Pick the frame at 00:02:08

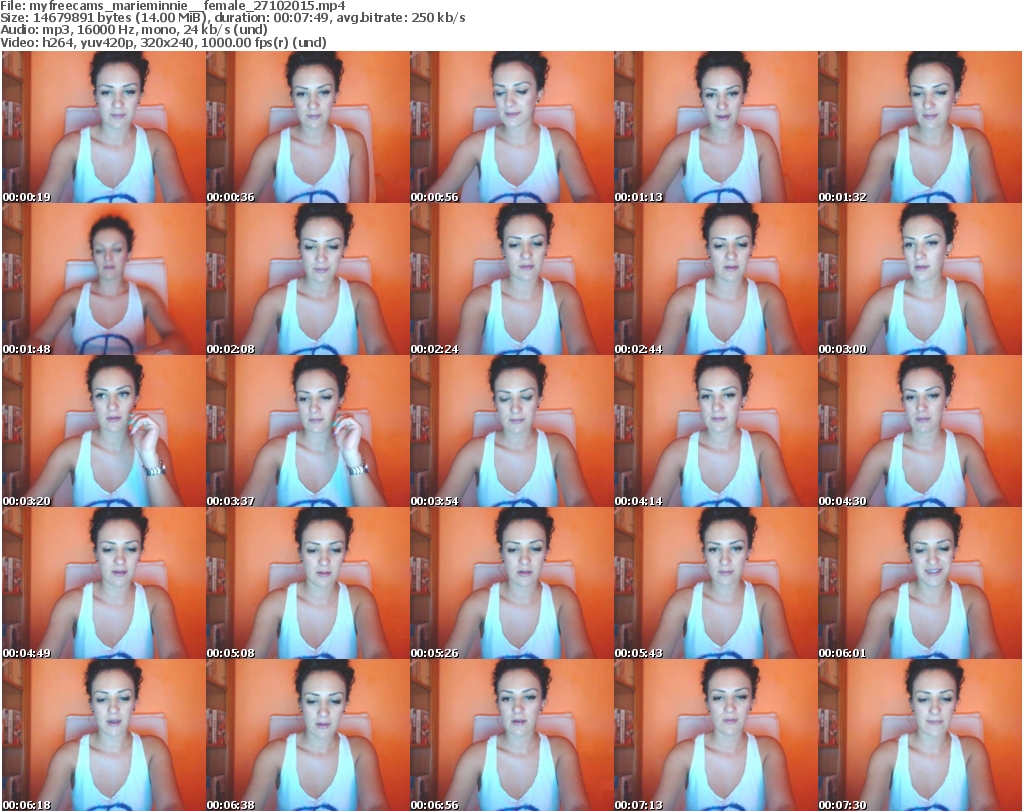[x=308, y=279]
